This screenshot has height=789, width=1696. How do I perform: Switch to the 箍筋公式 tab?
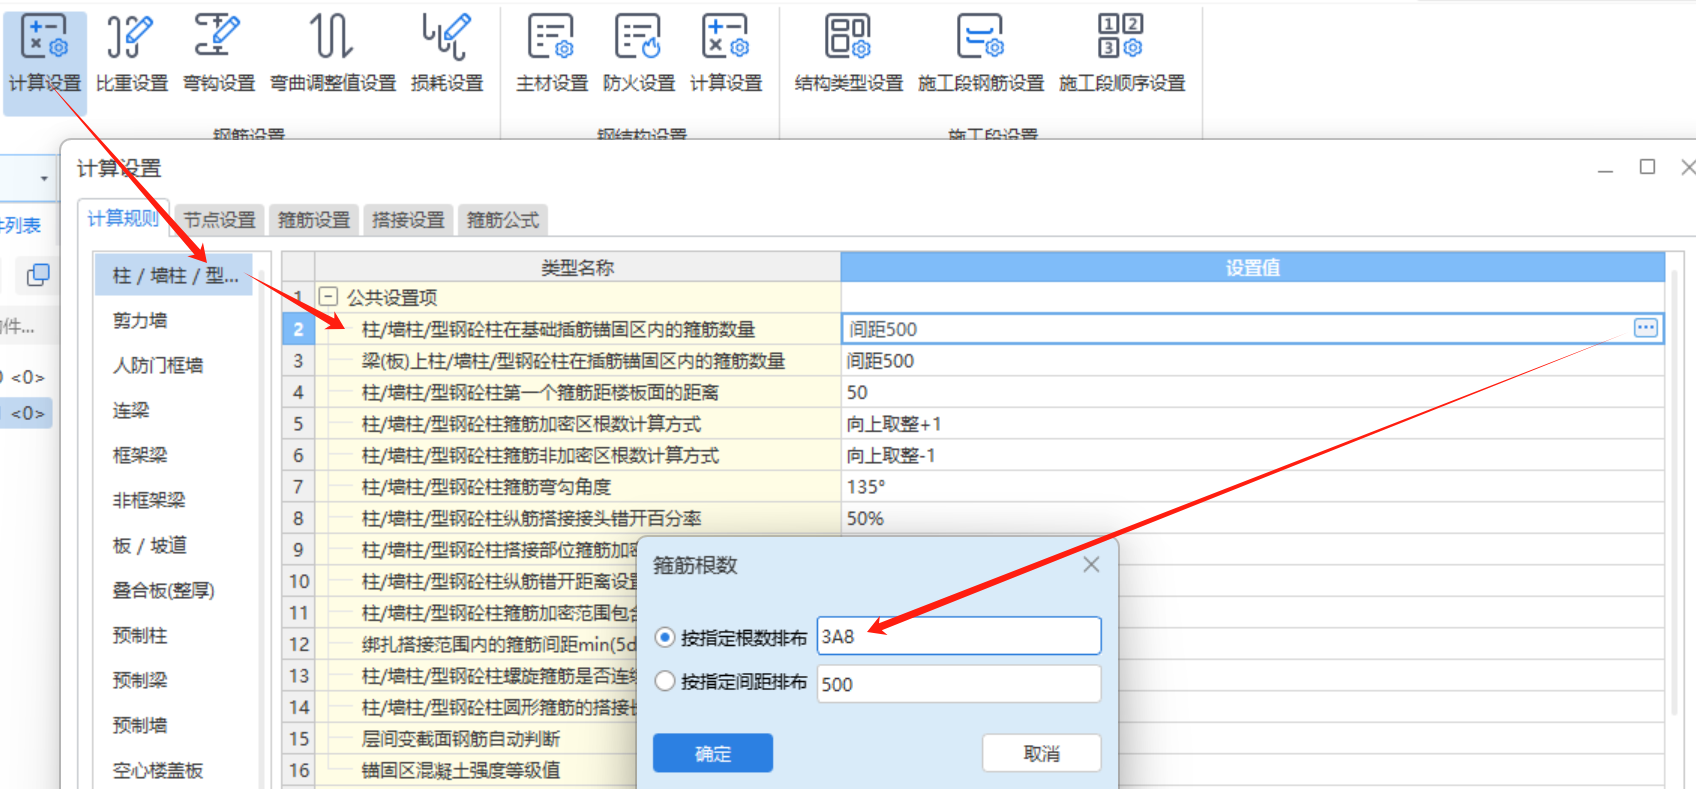[503, 220]
